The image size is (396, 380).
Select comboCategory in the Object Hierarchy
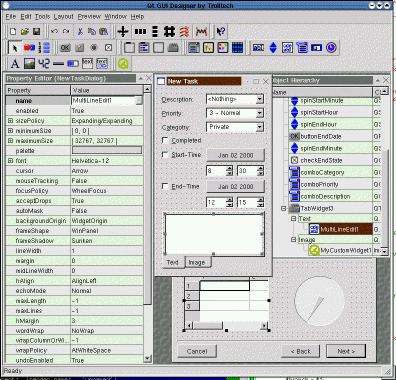pyautogui.click(x=322, y=172)
